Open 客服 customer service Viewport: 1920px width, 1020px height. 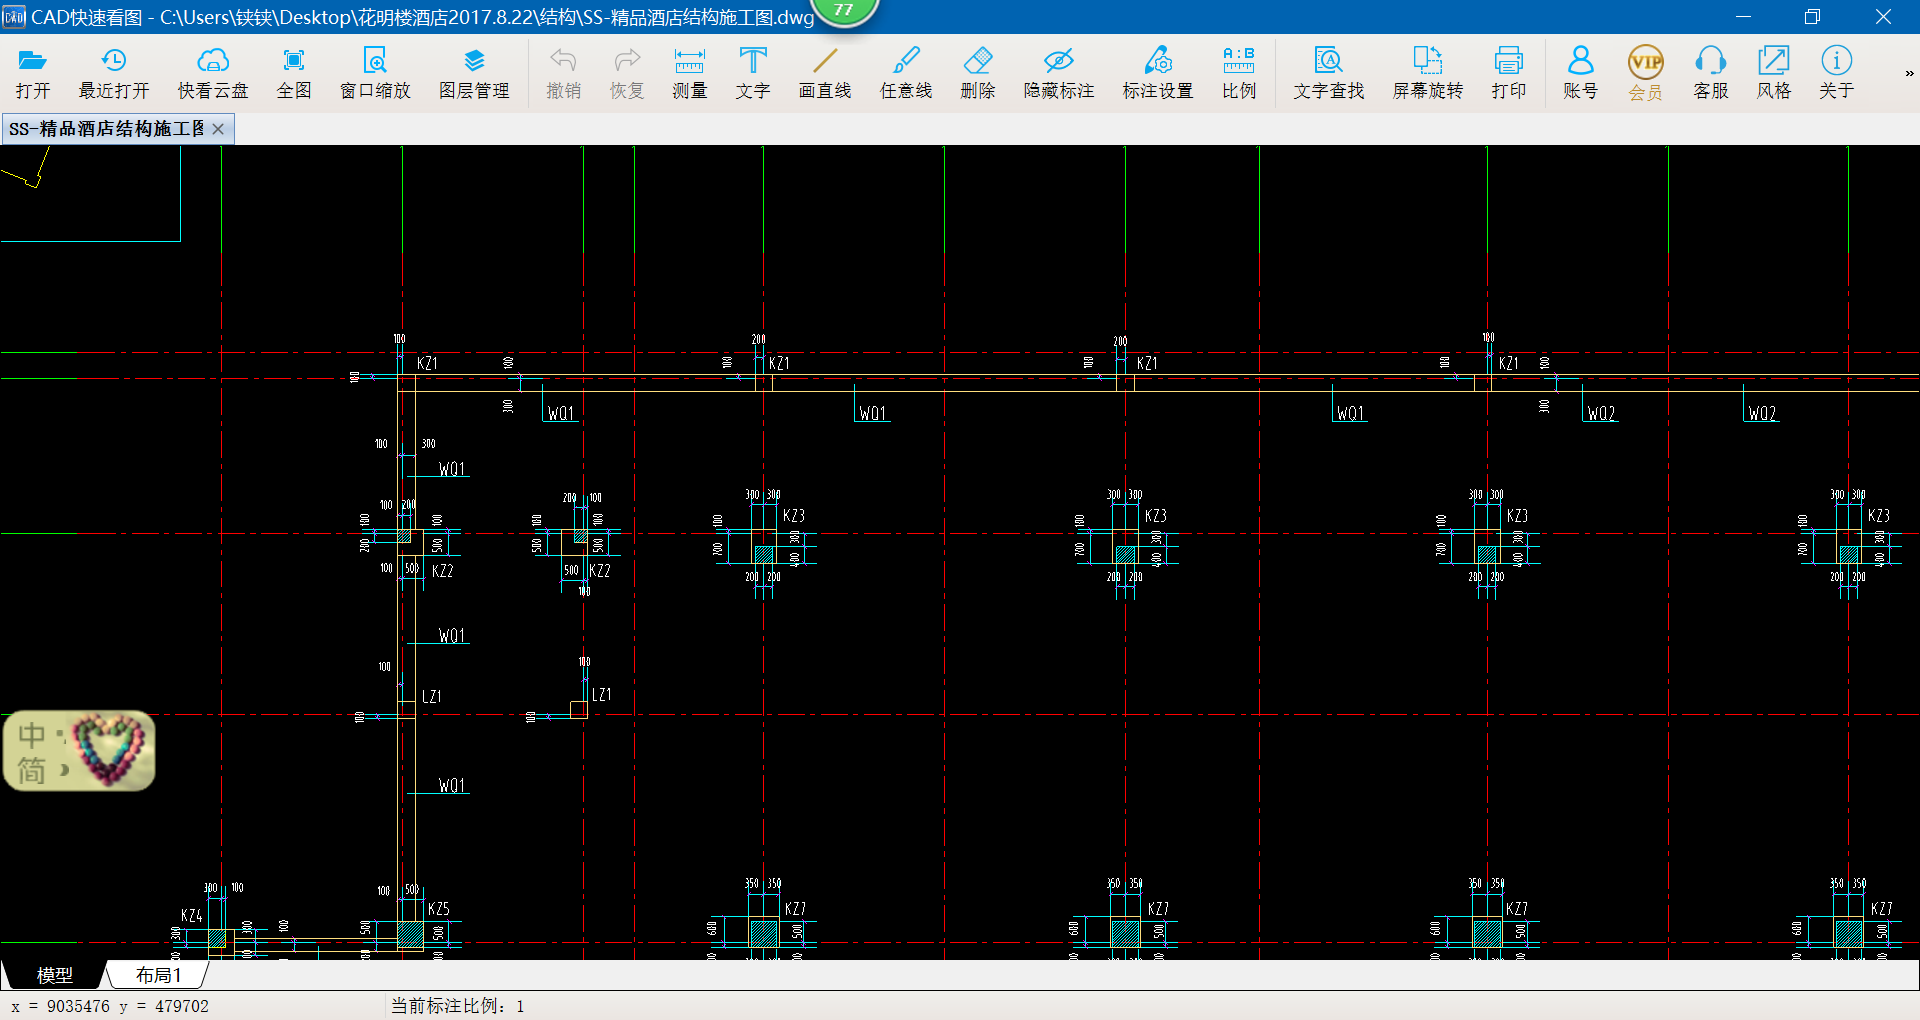click(x=1711, y=74)
